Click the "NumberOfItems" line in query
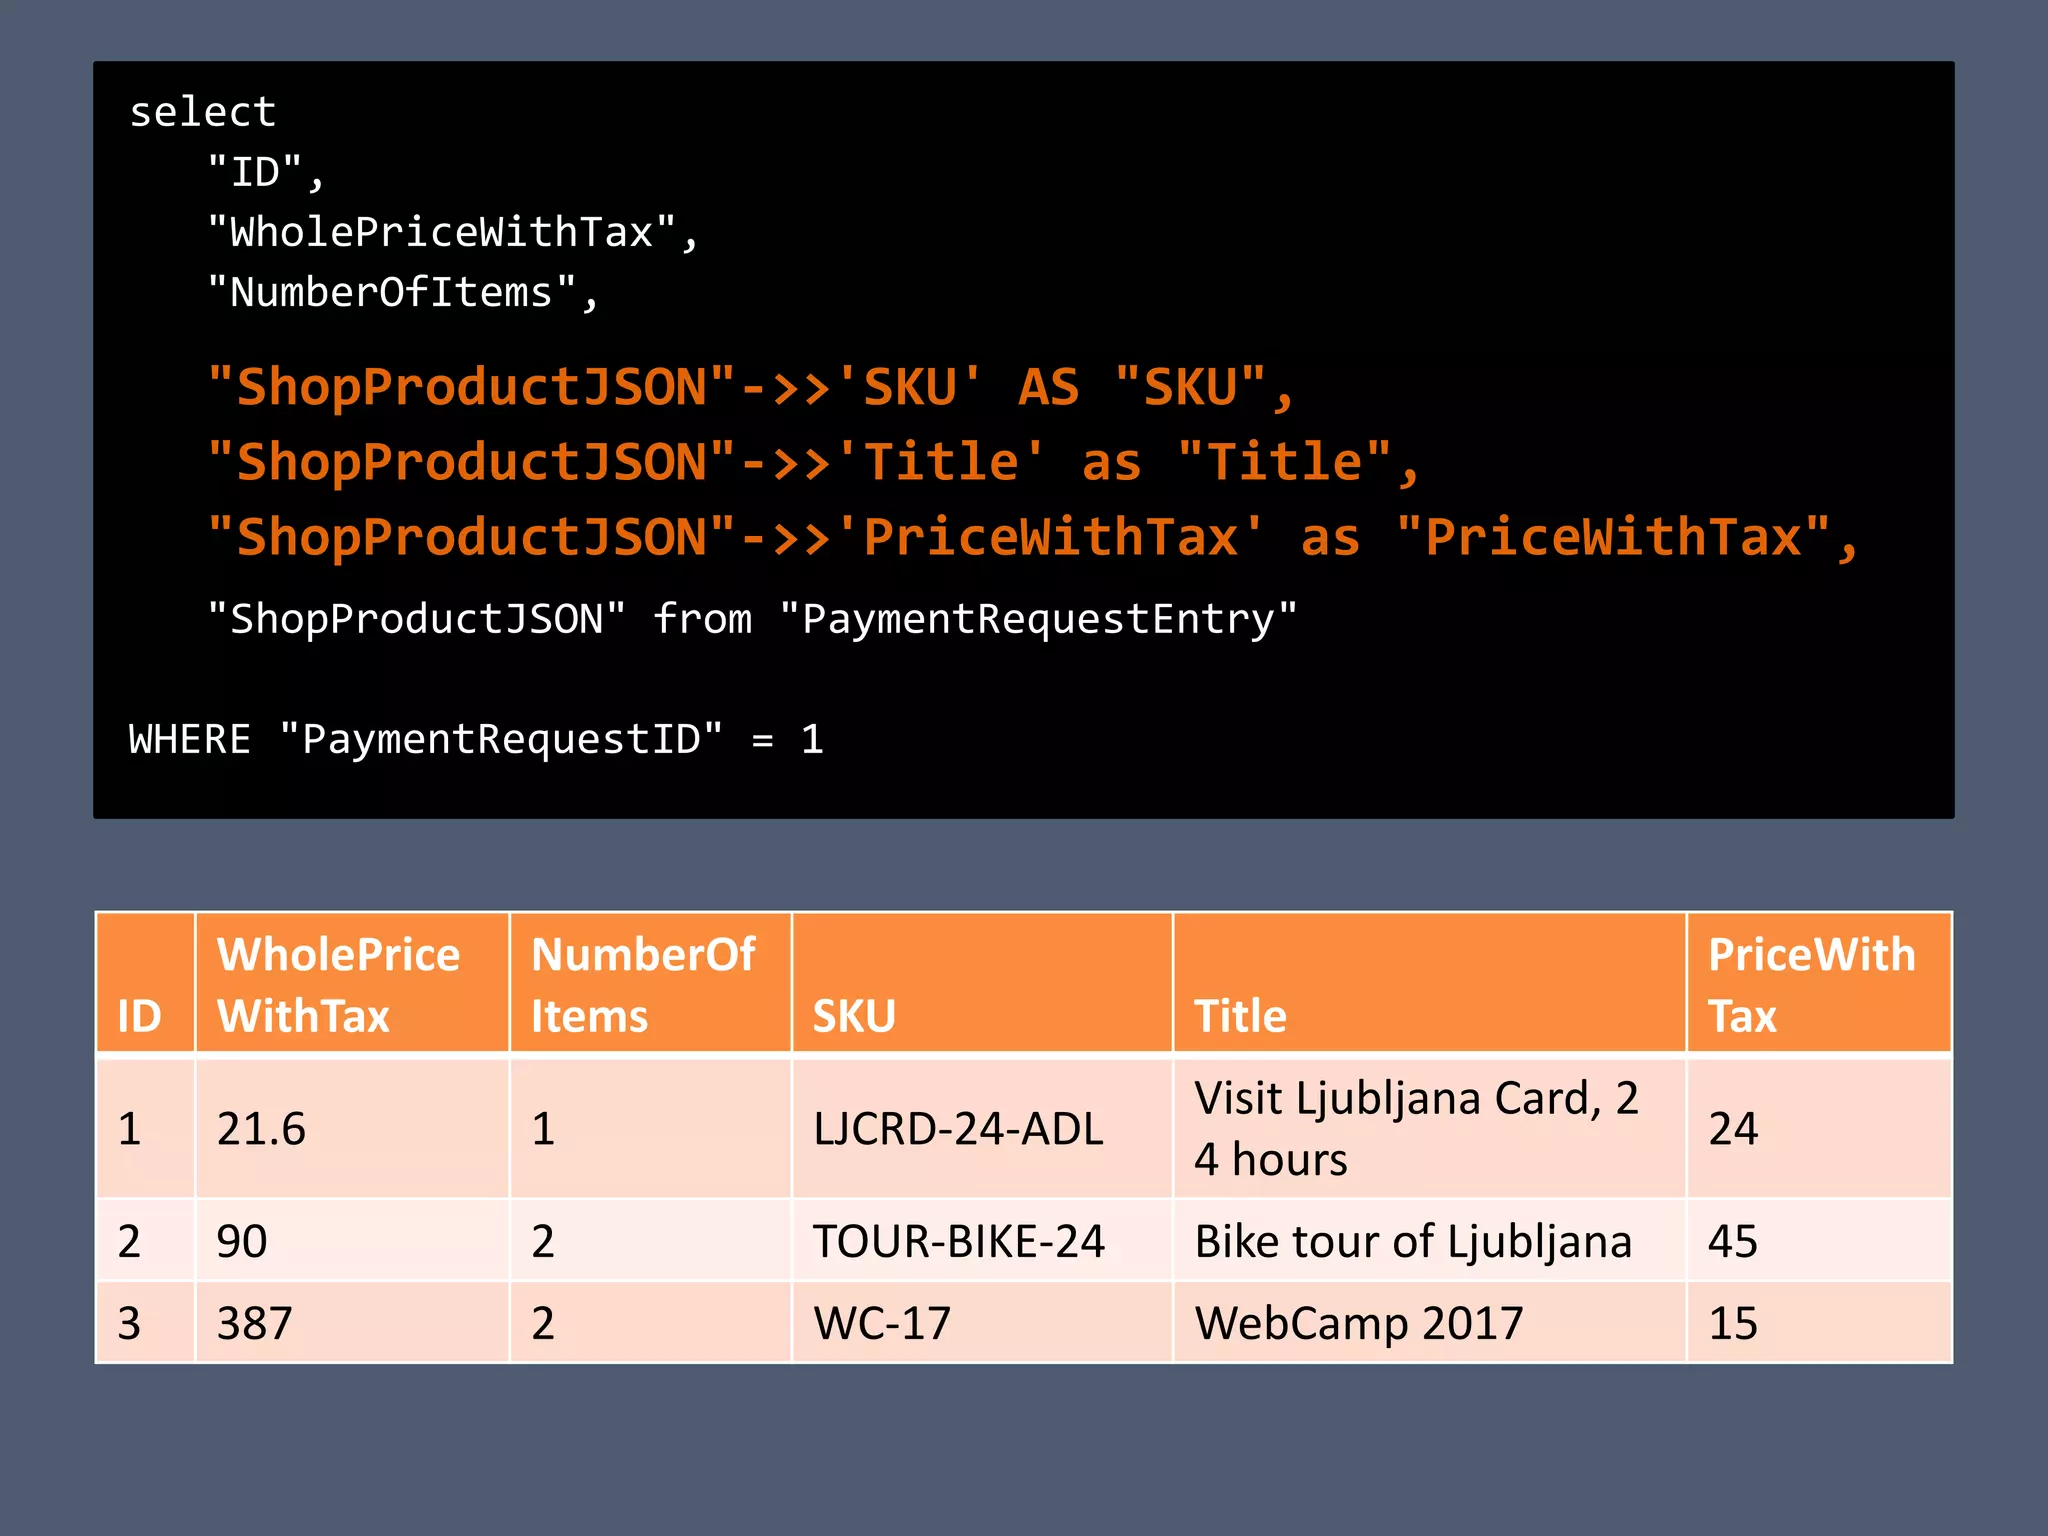This screenshot has height=1536, width=2048. (402, 293)
